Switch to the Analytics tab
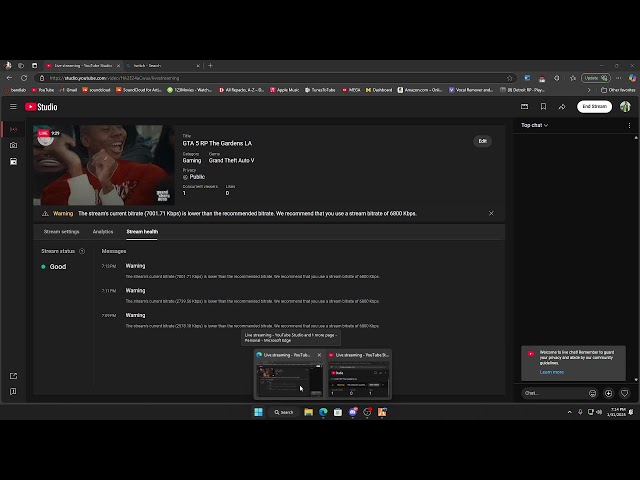The width and height of the screenshot is (640, 480). click(x=103, y=231)
